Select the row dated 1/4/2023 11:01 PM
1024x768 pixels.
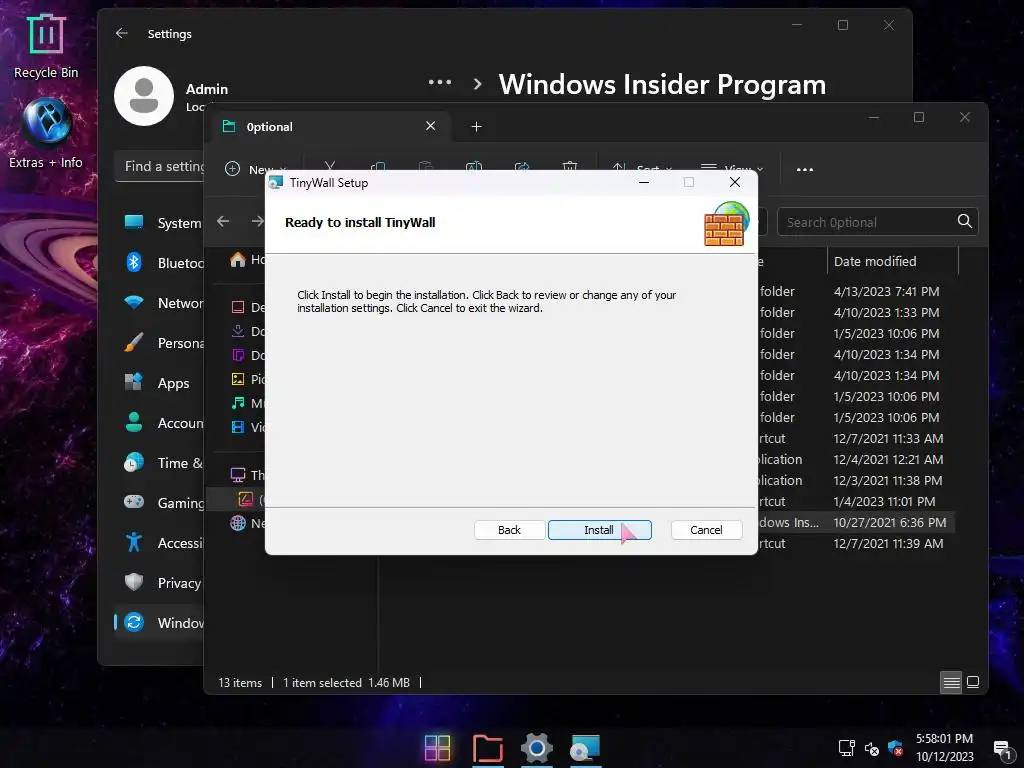(859, 502)
